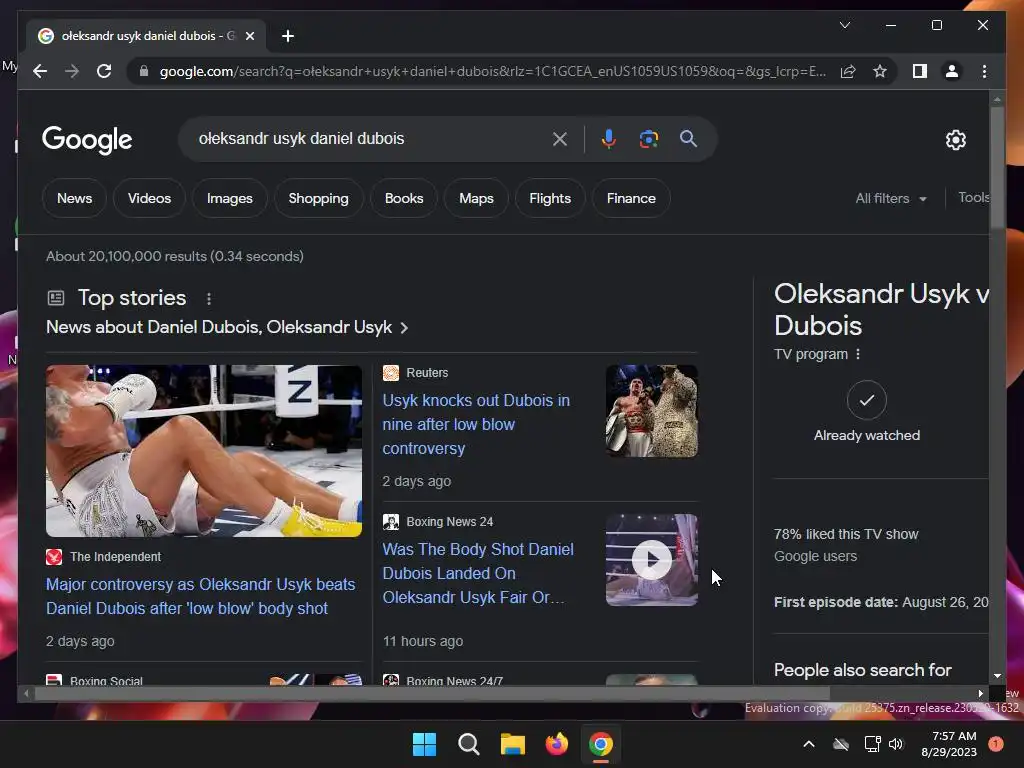Share this page from address bar
Image resolution: width=1024 pixels, height=768 pixels.
tap(848, 71)
